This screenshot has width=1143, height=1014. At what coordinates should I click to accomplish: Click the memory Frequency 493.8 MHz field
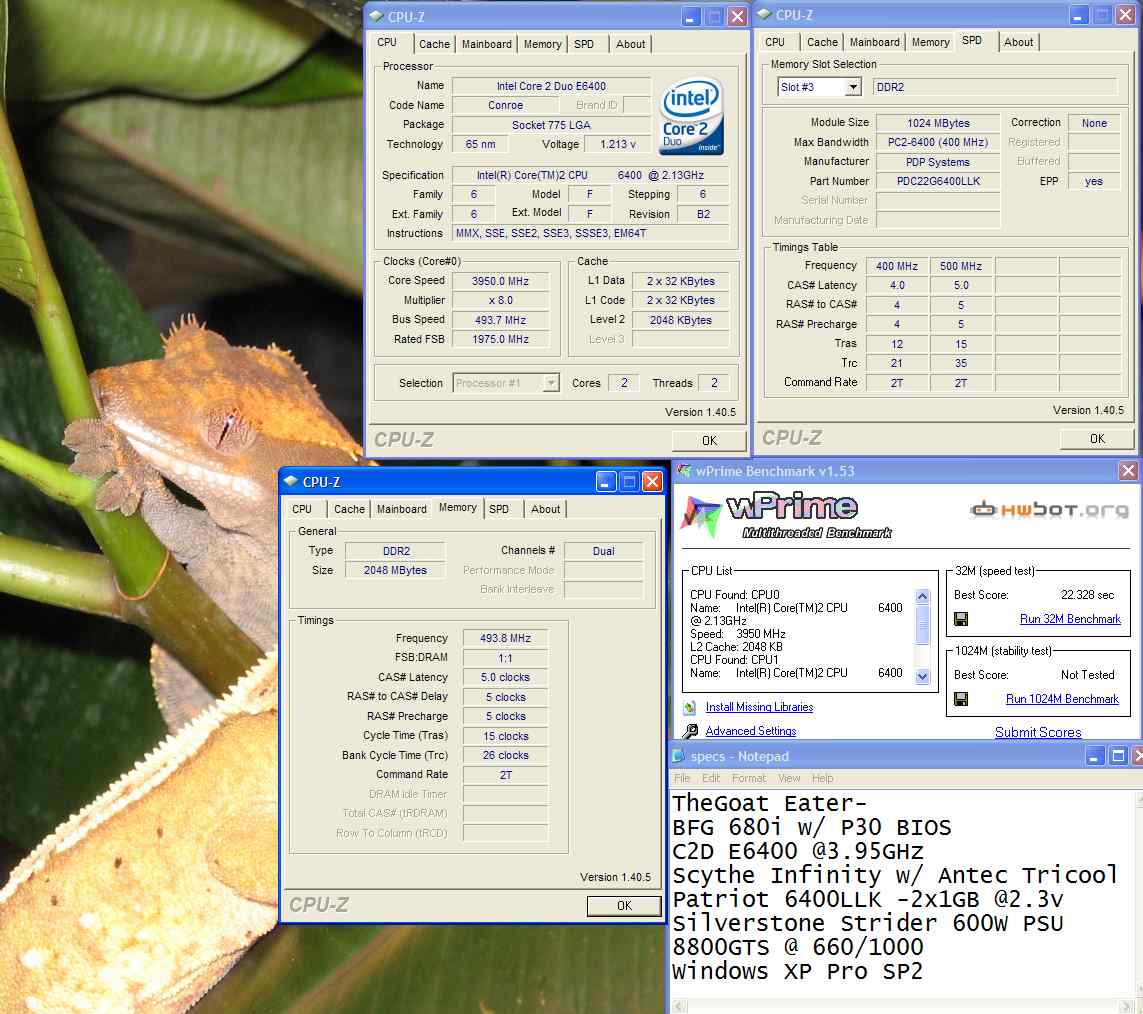click(505, 638)
